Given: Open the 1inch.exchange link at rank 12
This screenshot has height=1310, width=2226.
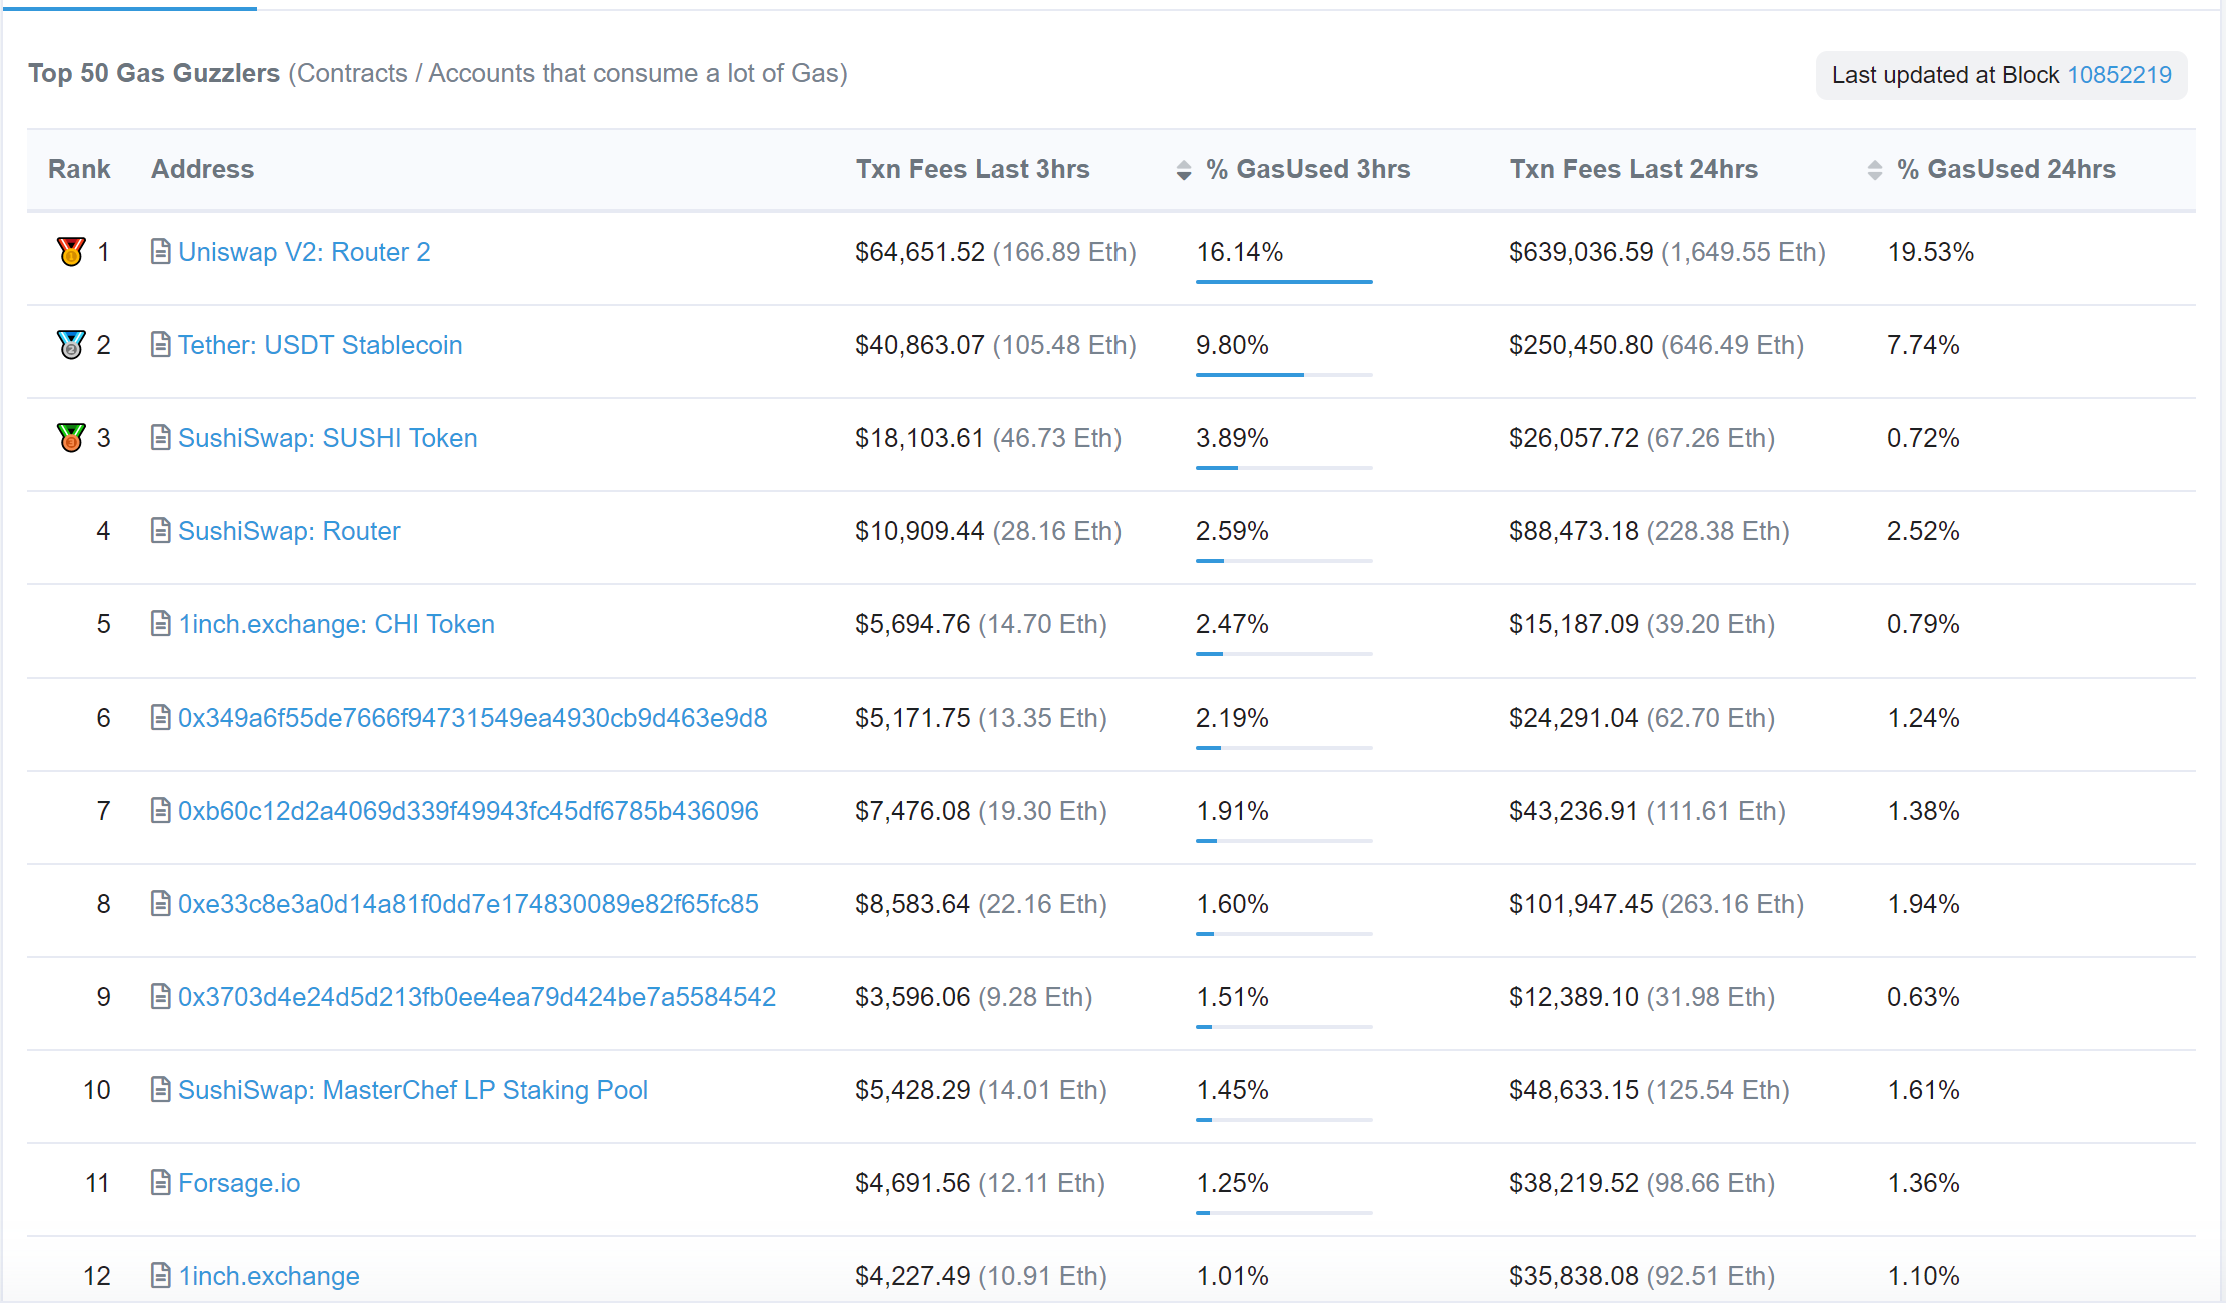Looking at the screenshot, I should (x=268, y=1276).
